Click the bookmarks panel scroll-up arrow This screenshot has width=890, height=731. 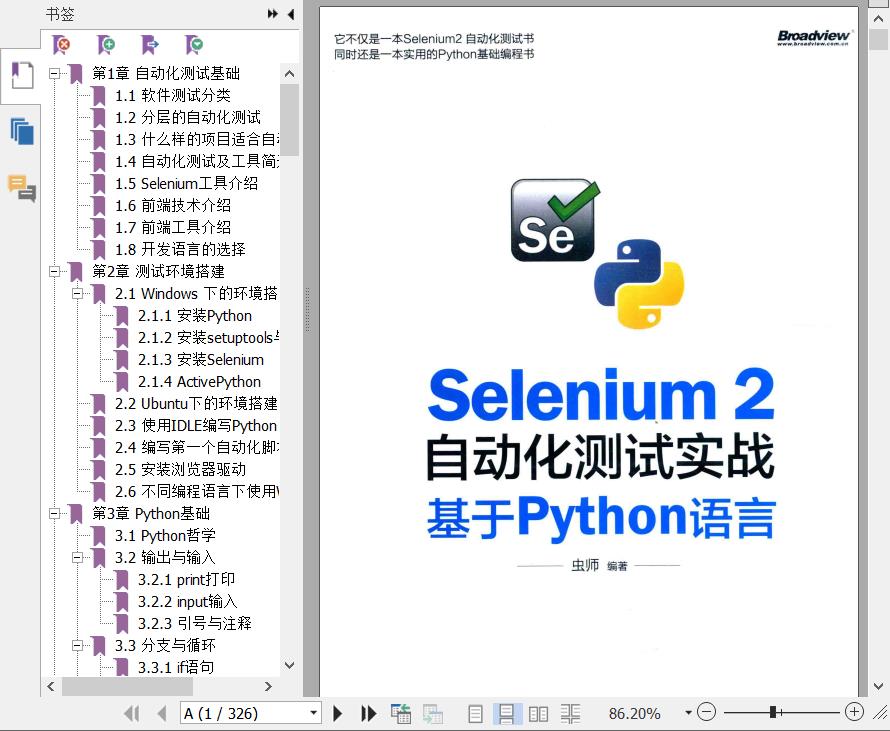pyautogui.click(x=289, y=74)
